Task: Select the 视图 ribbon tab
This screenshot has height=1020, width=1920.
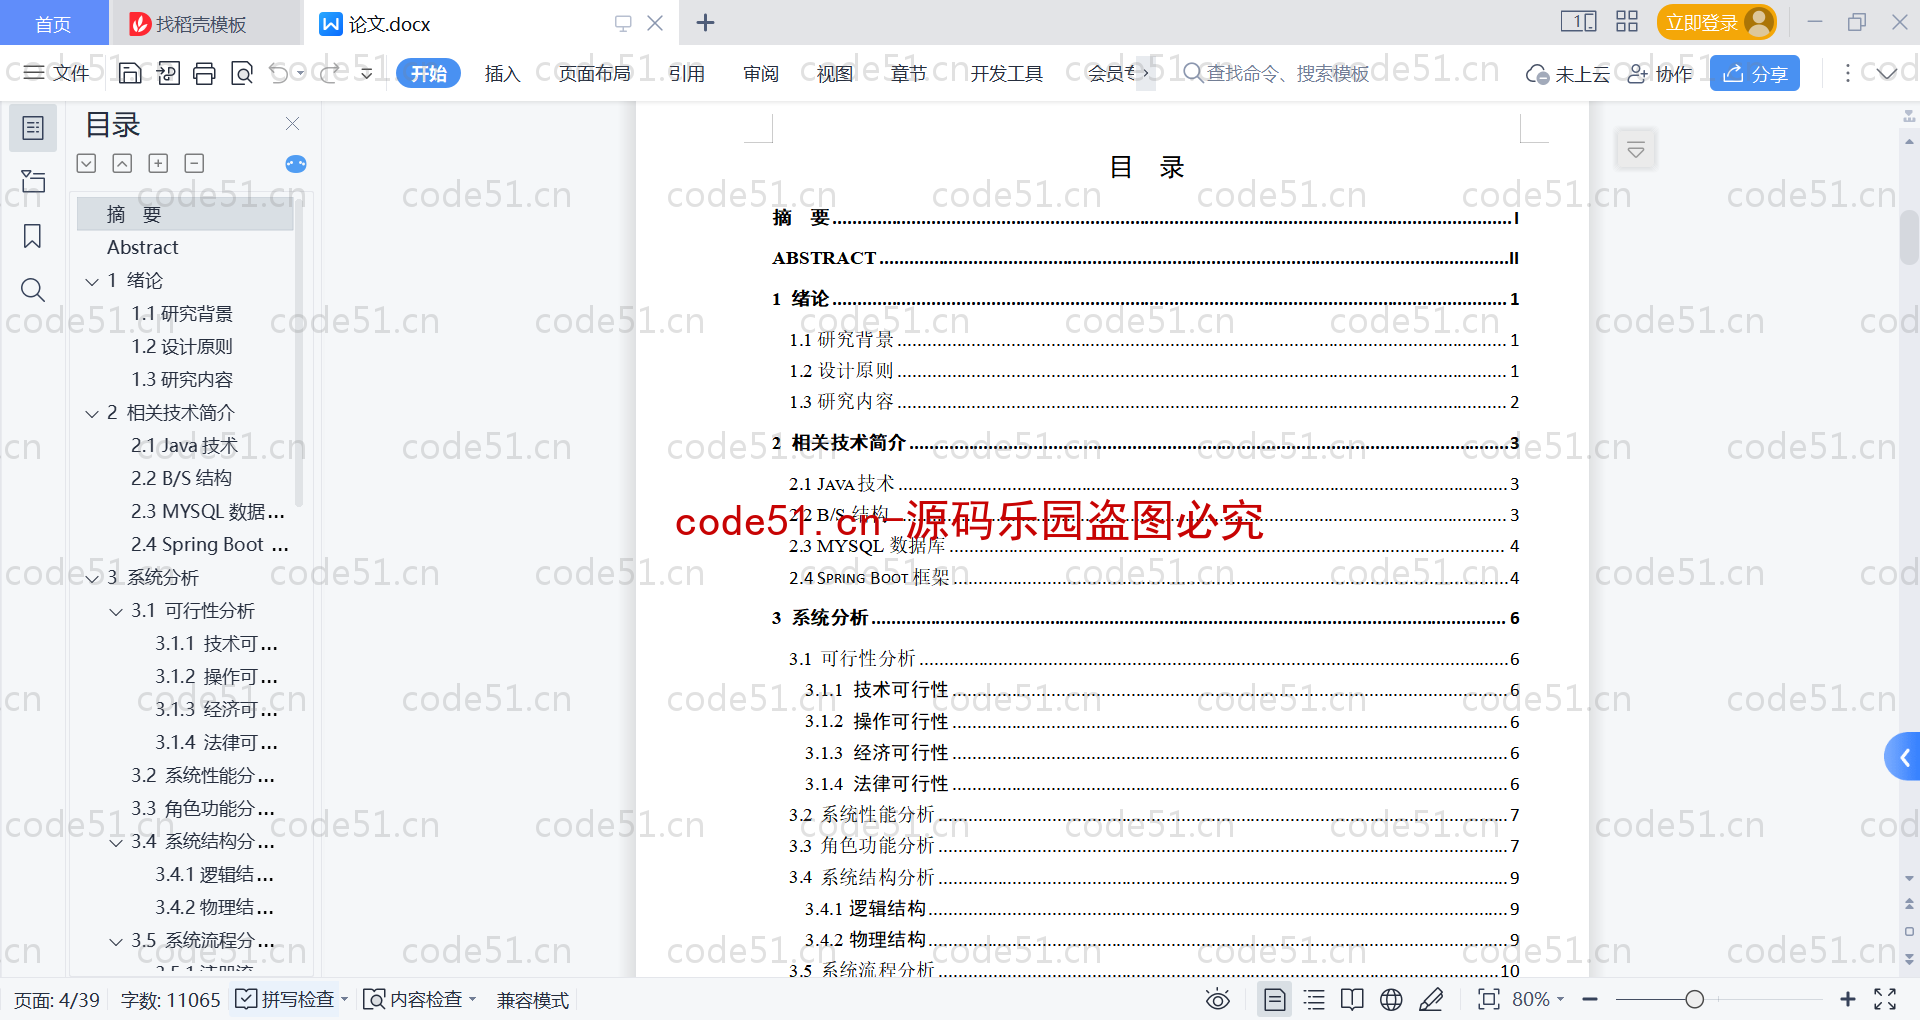Action: 835,73
